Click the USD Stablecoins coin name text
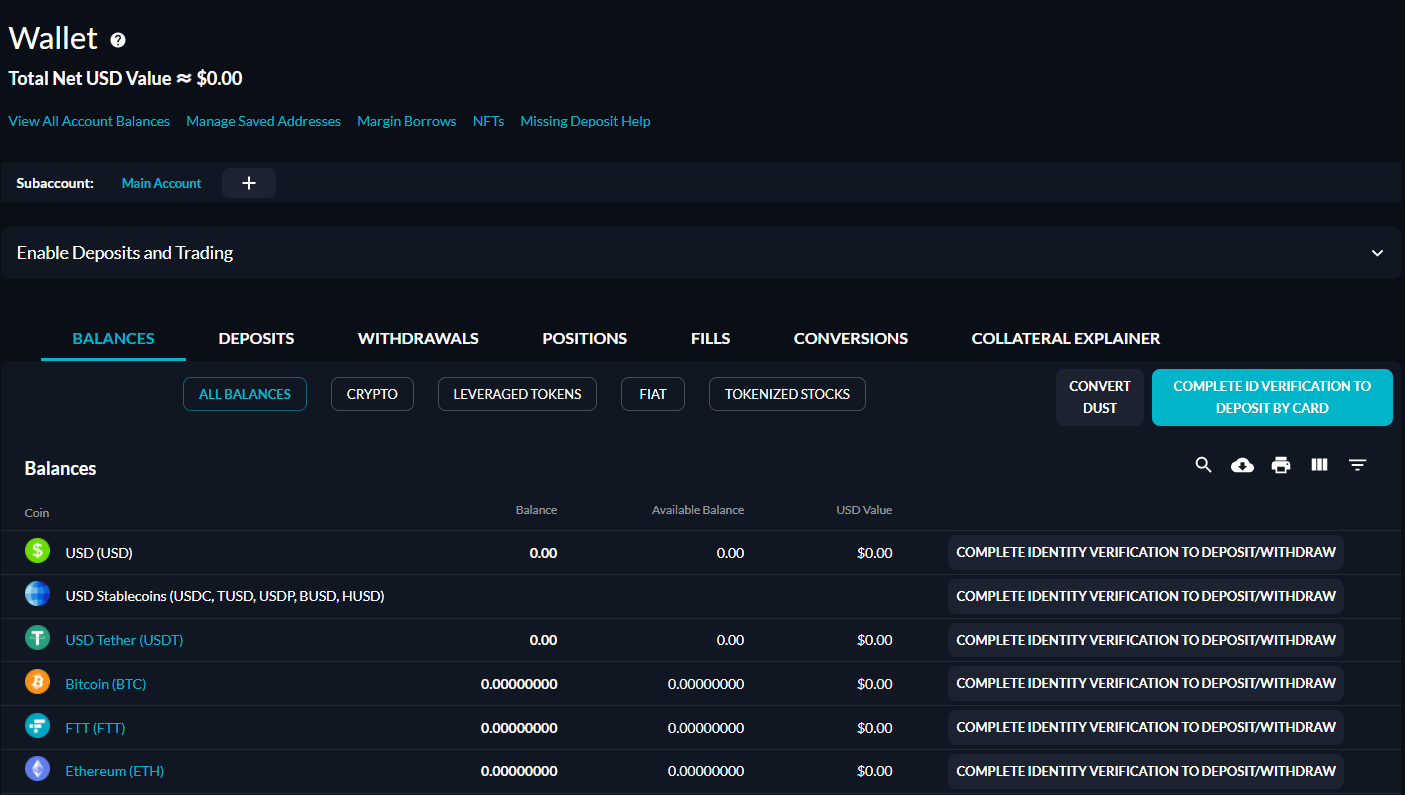 (x=225, y=596)
